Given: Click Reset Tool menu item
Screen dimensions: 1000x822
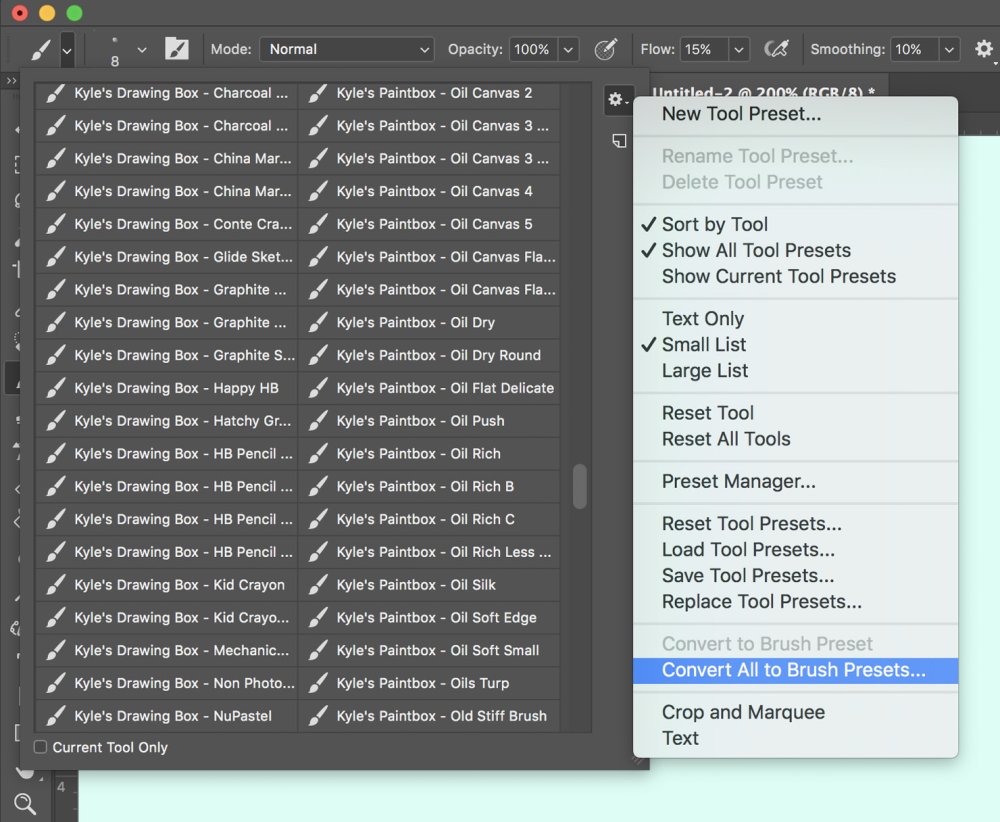Looking at the screenshot, I should point(795,413).
